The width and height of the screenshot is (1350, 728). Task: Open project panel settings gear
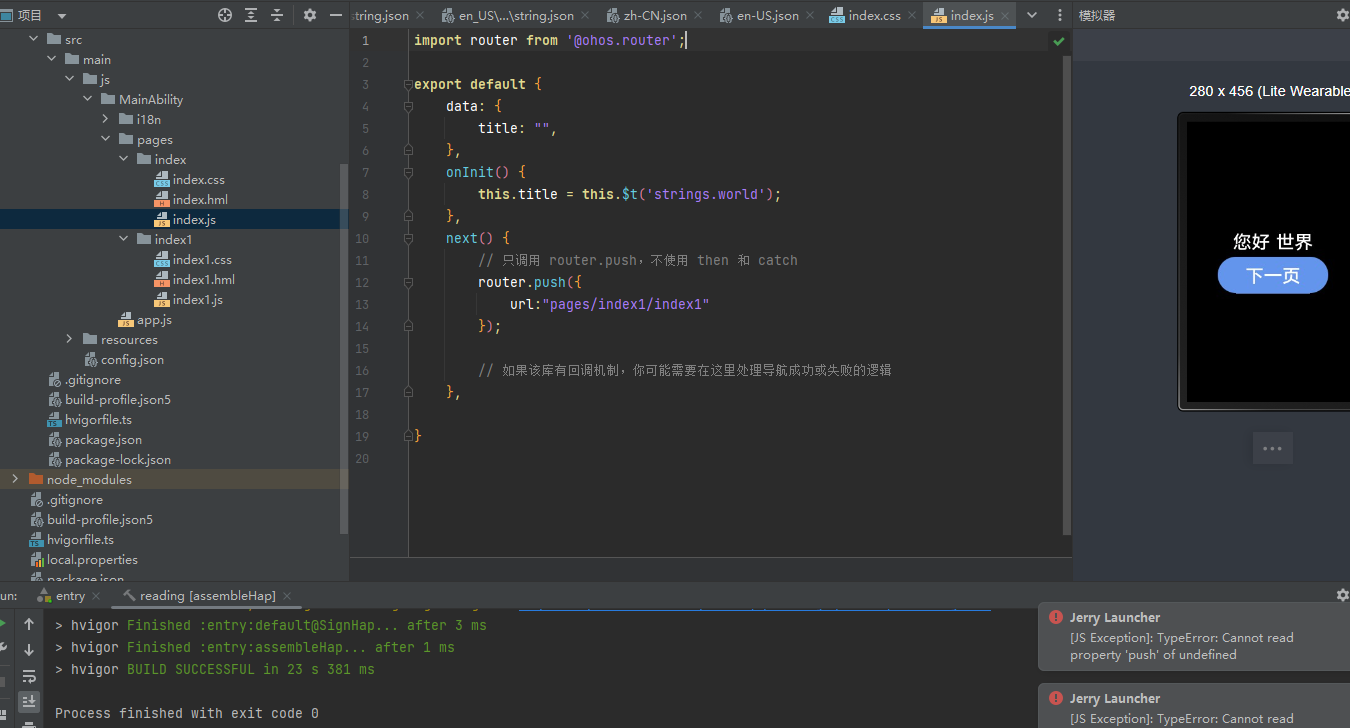pos(309,15)
